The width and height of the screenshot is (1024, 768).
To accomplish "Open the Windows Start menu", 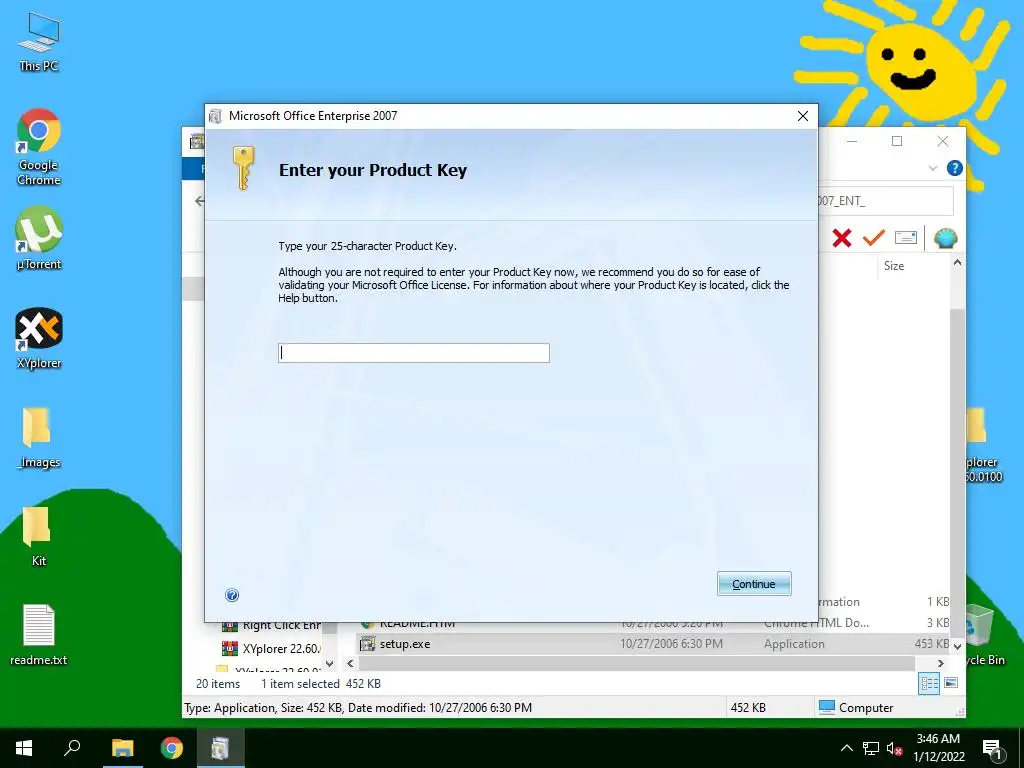I will pyautogui.click(x=24, y=748).
